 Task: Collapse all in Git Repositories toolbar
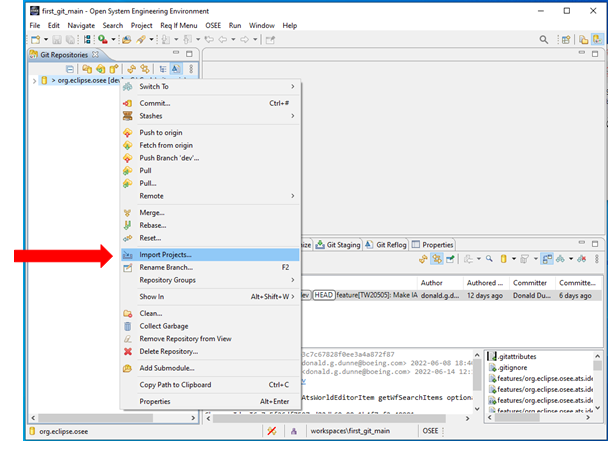coord(70,69)
